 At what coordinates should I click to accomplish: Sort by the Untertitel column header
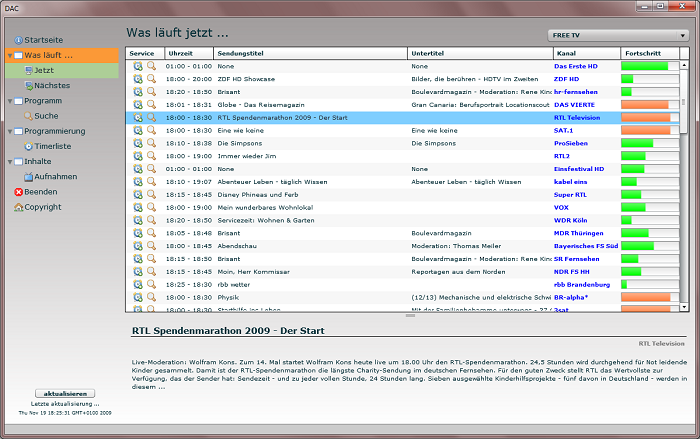click(x=480, y=53)
